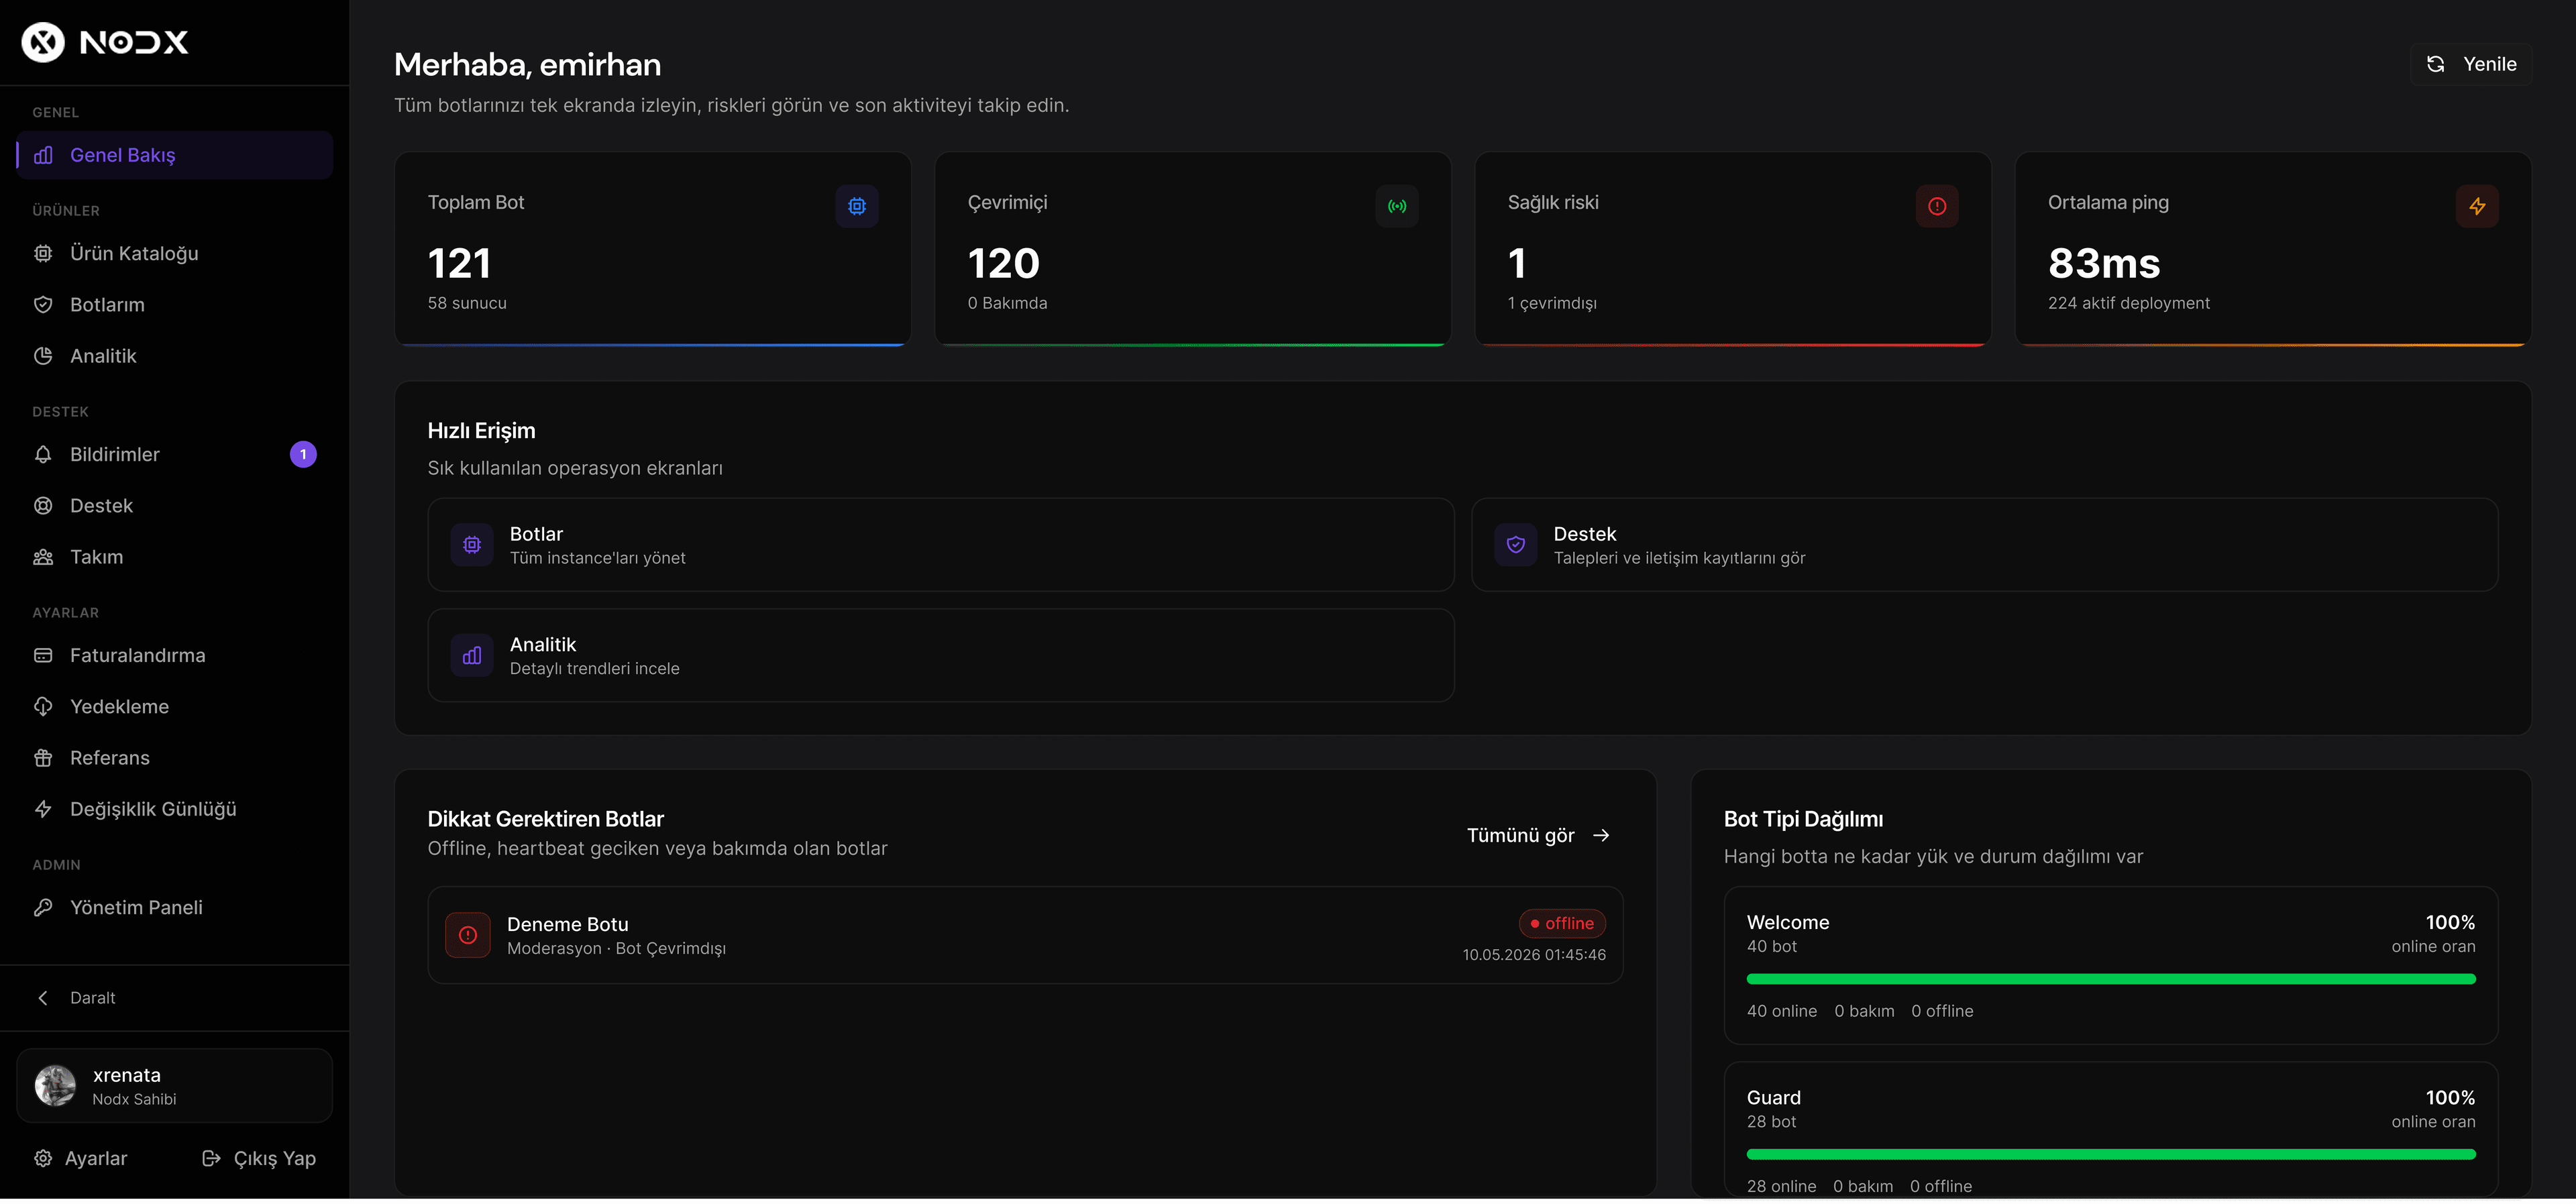The image size is (2576, 1204).
Task: Click the Welcome online rate progress bar
Action: click(x=2111, y=979)
